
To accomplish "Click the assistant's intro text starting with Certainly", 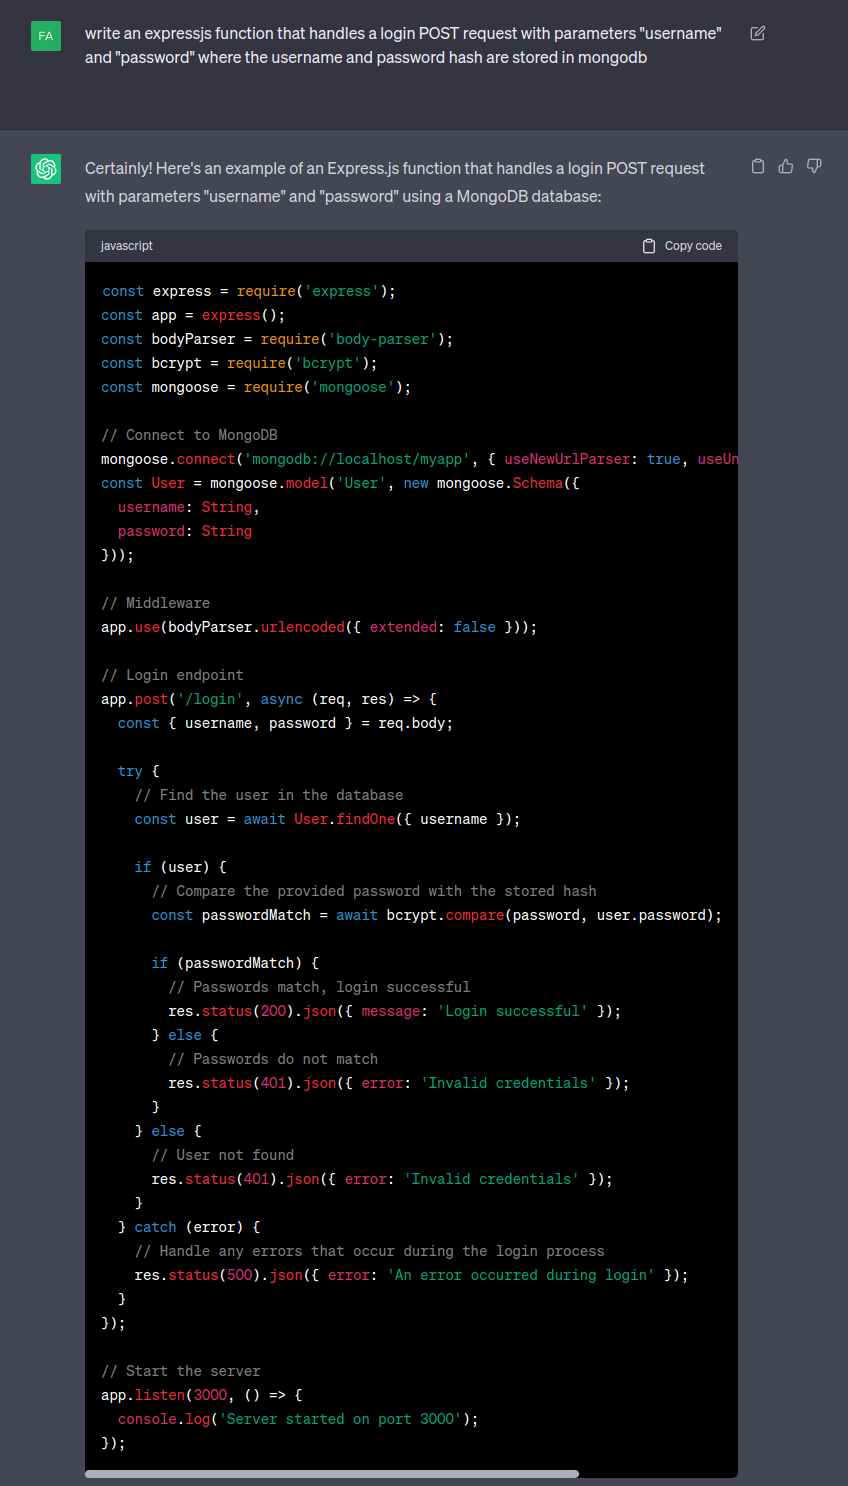I will pos(395,182).
